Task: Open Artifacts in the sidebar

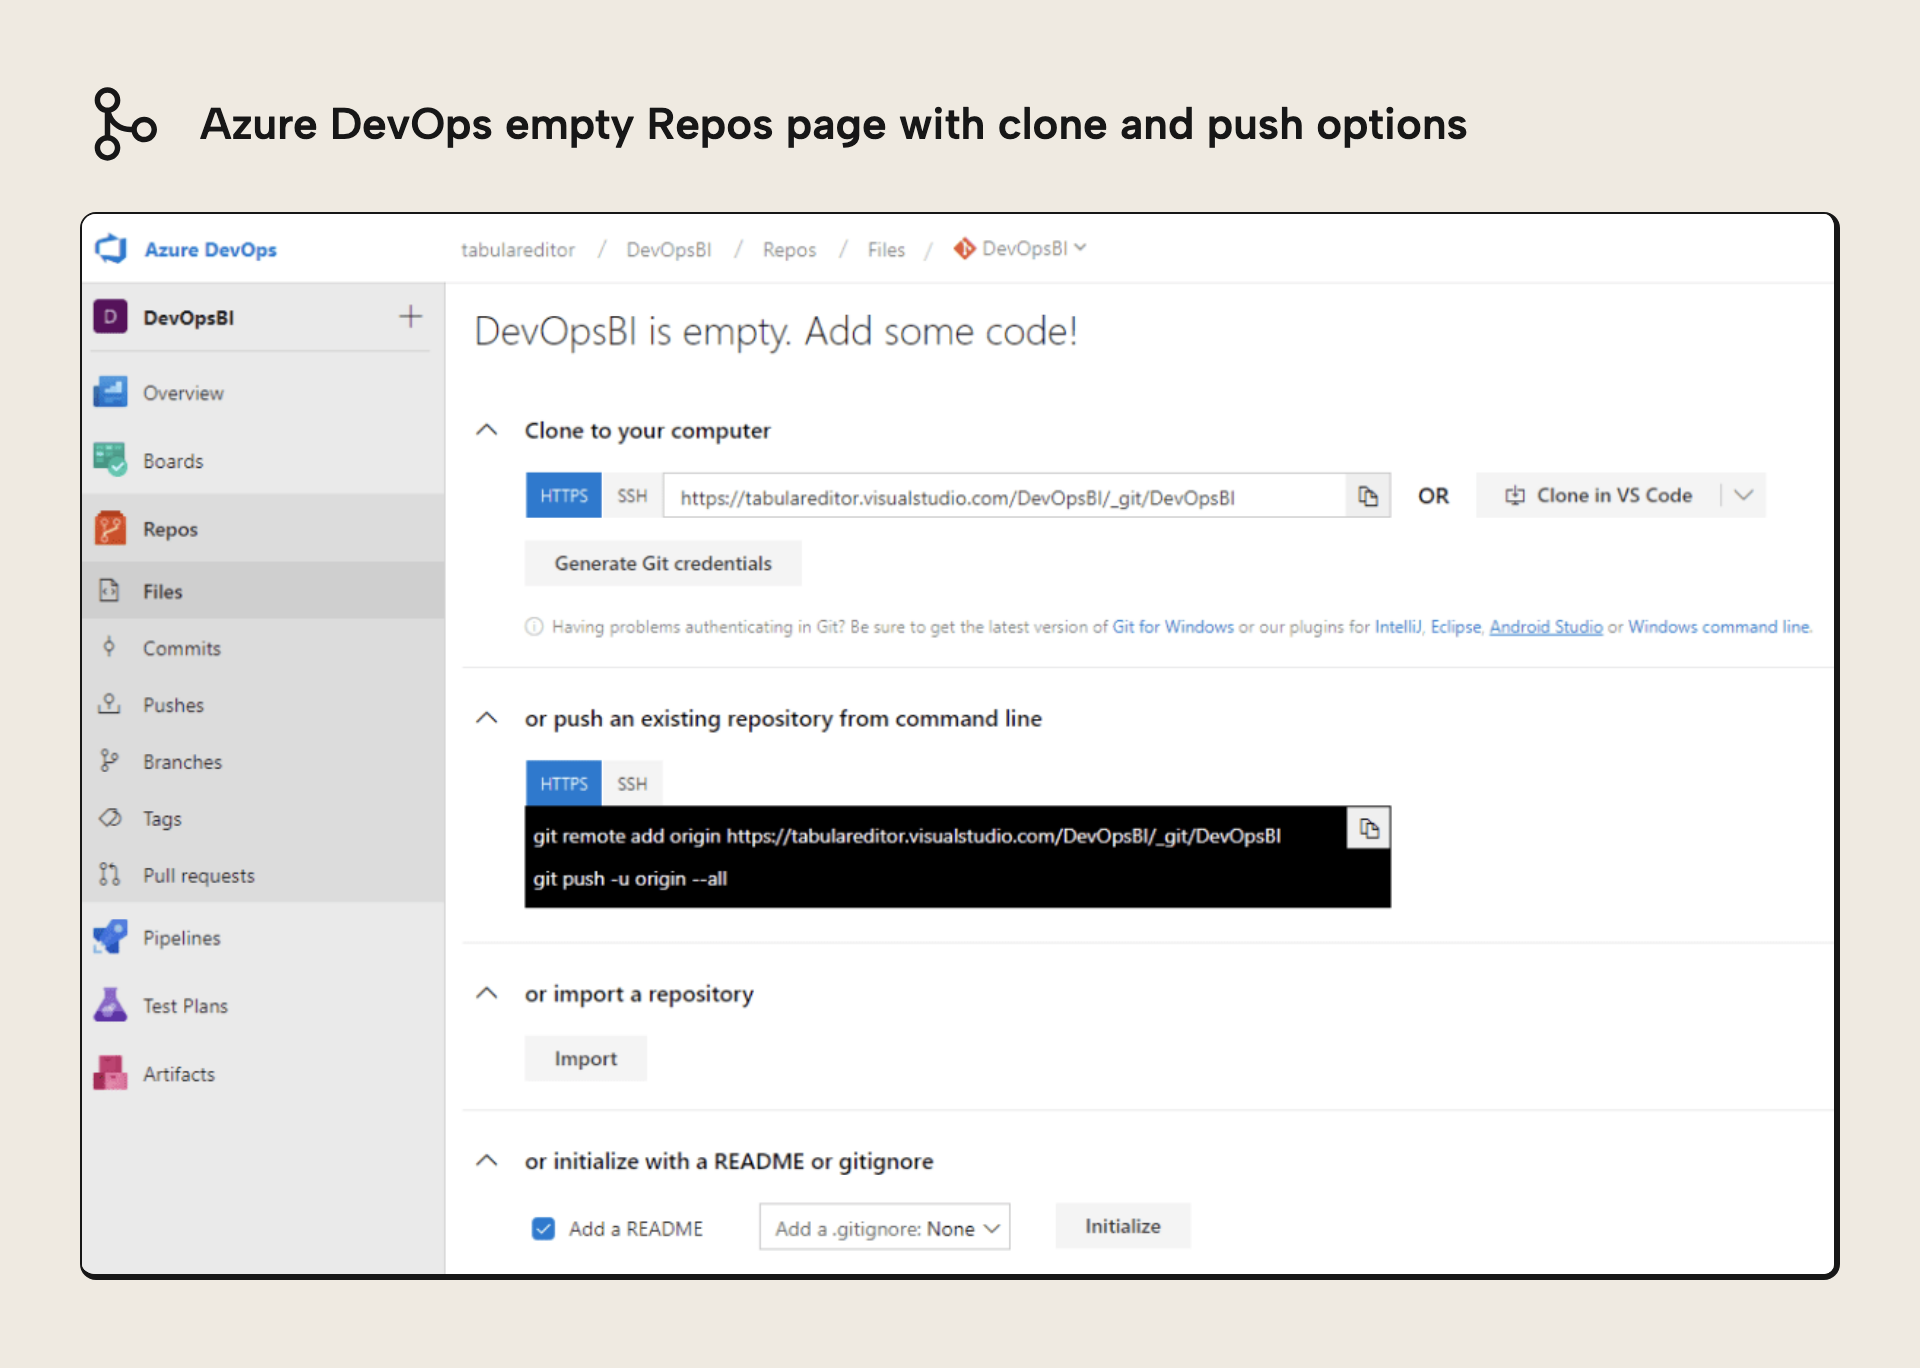Action: 264,1074
